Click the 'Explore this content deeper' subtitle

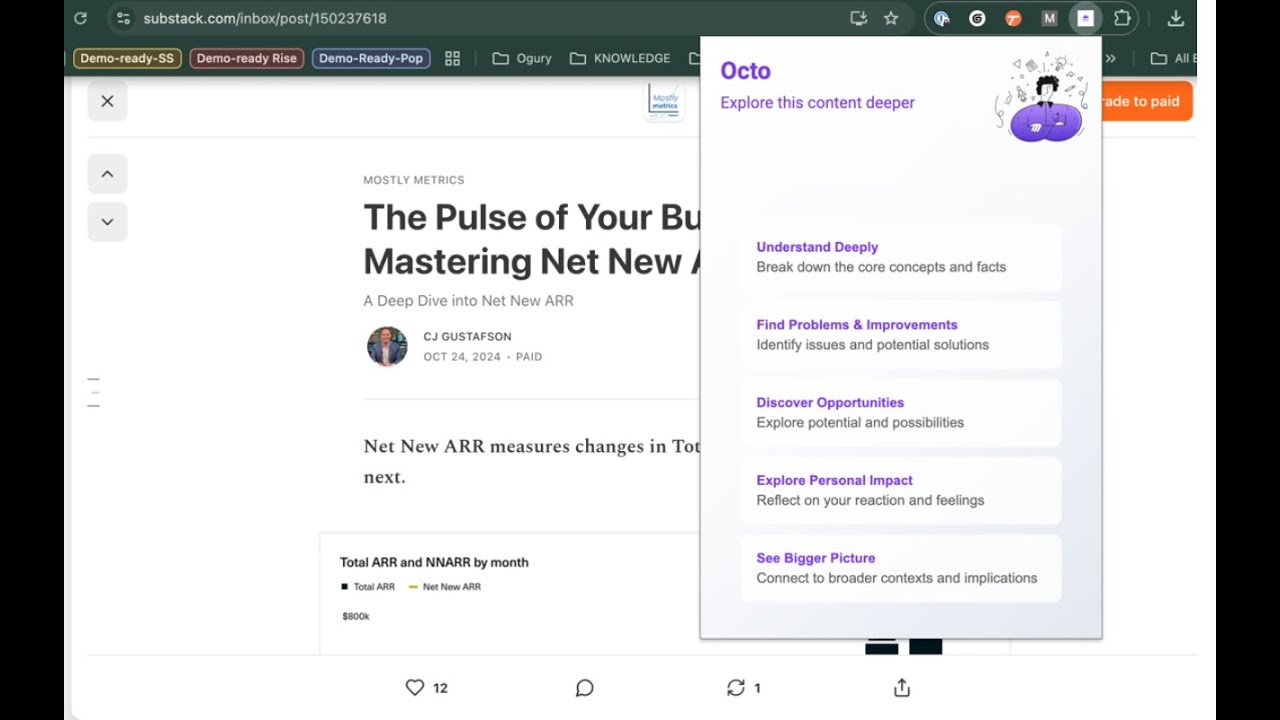pos(817,102)
